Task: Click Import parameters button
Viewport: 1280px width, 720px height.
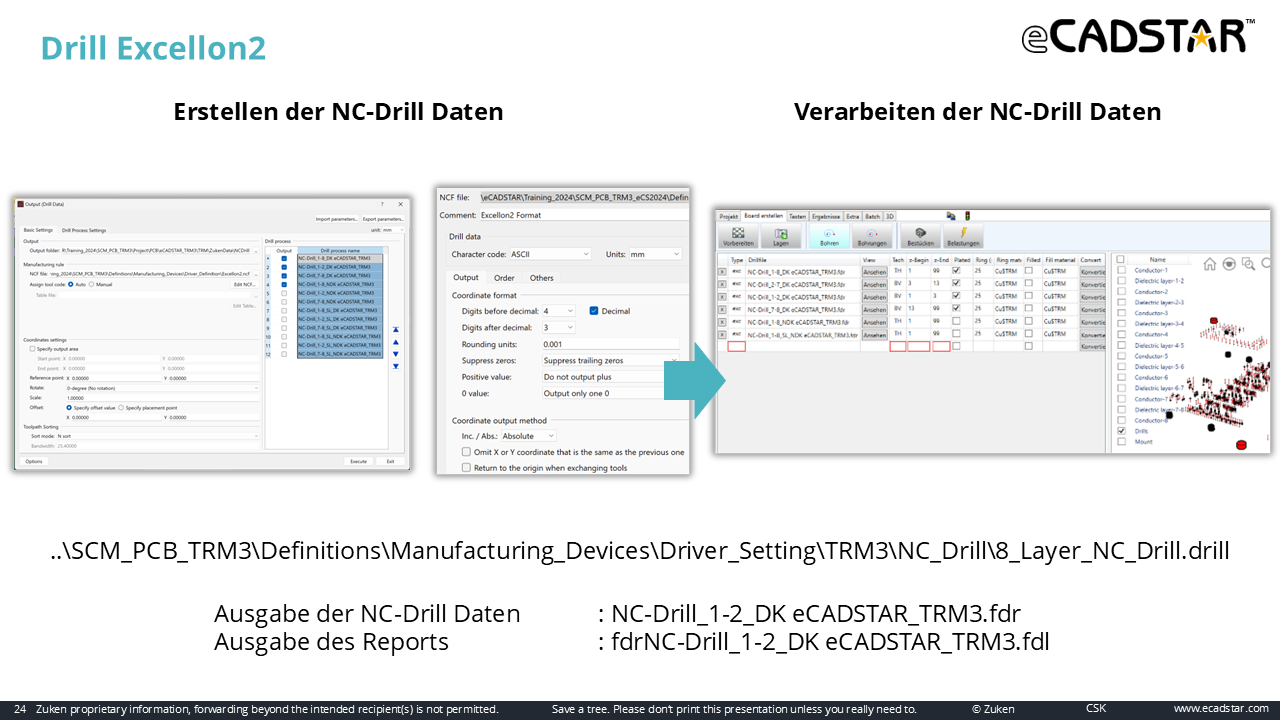Action: coord(337,219)
